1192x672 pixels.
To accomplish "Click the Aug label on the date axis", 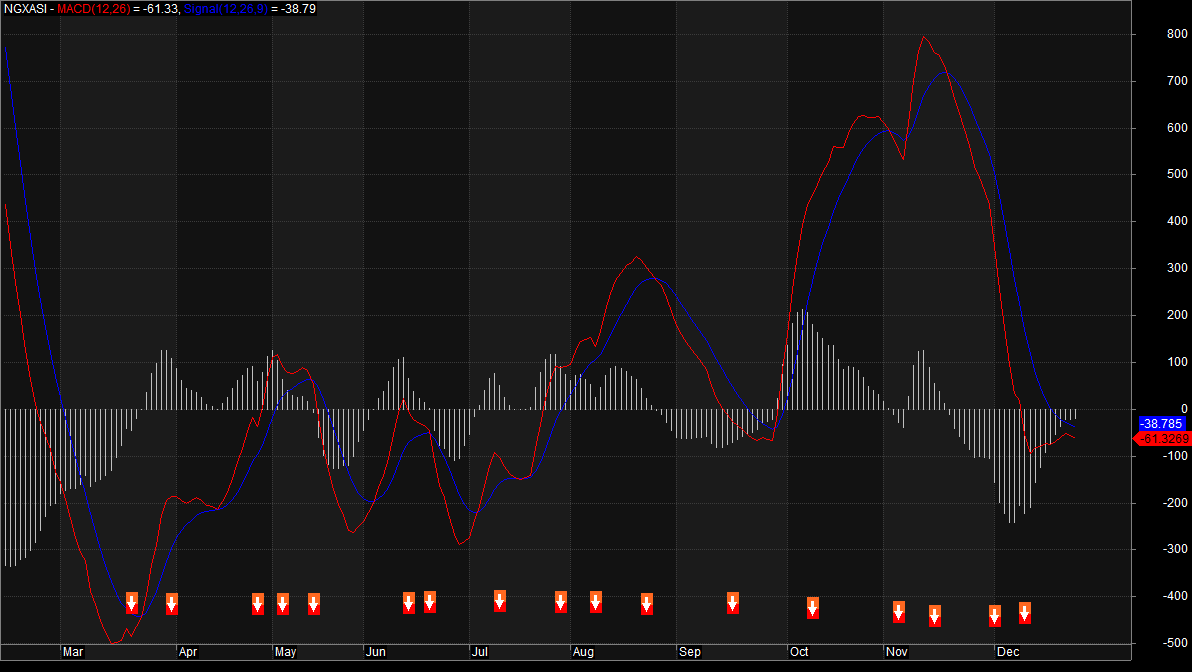I will point(583,652).
